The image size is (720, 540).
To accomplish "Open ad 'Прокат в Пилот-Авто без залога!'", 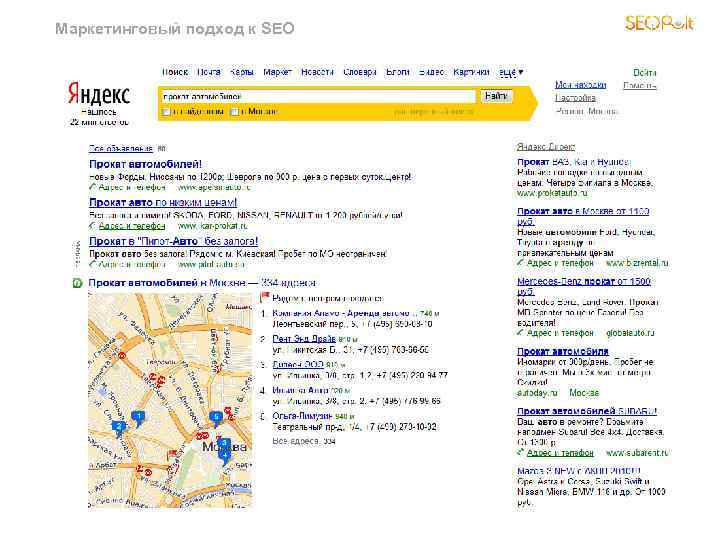I will coord(174,241).
